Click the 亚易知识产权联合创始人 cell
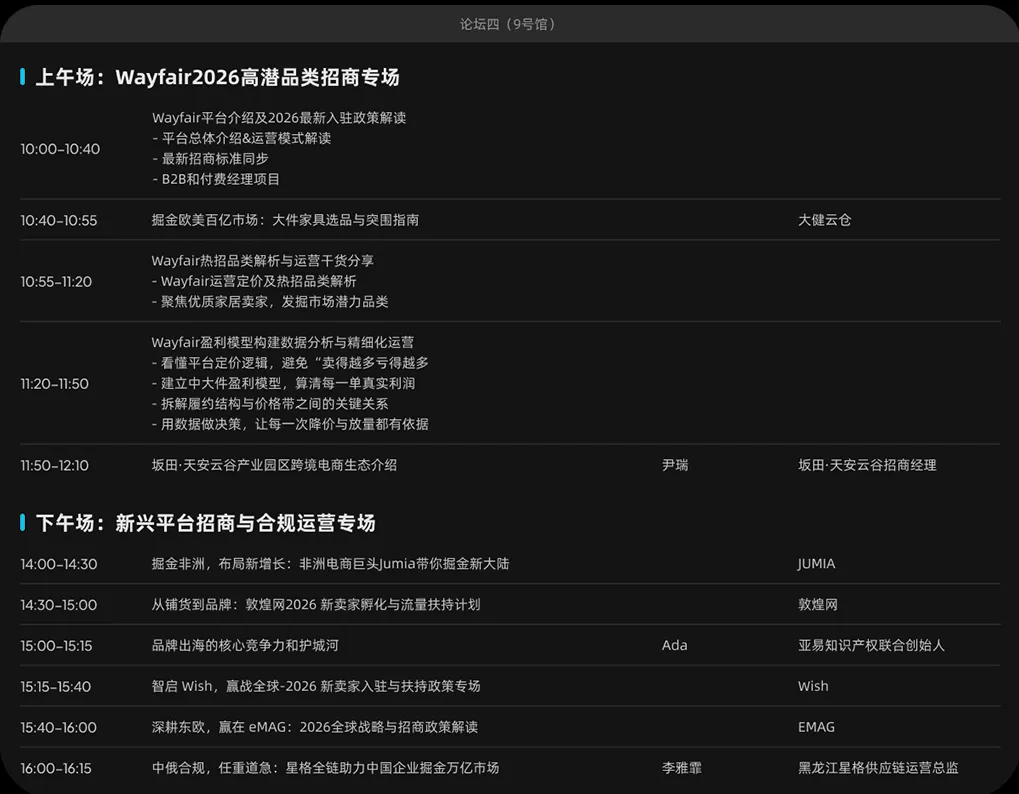Viewport: 1019px width, 794px height. click(x=871, y=646)
